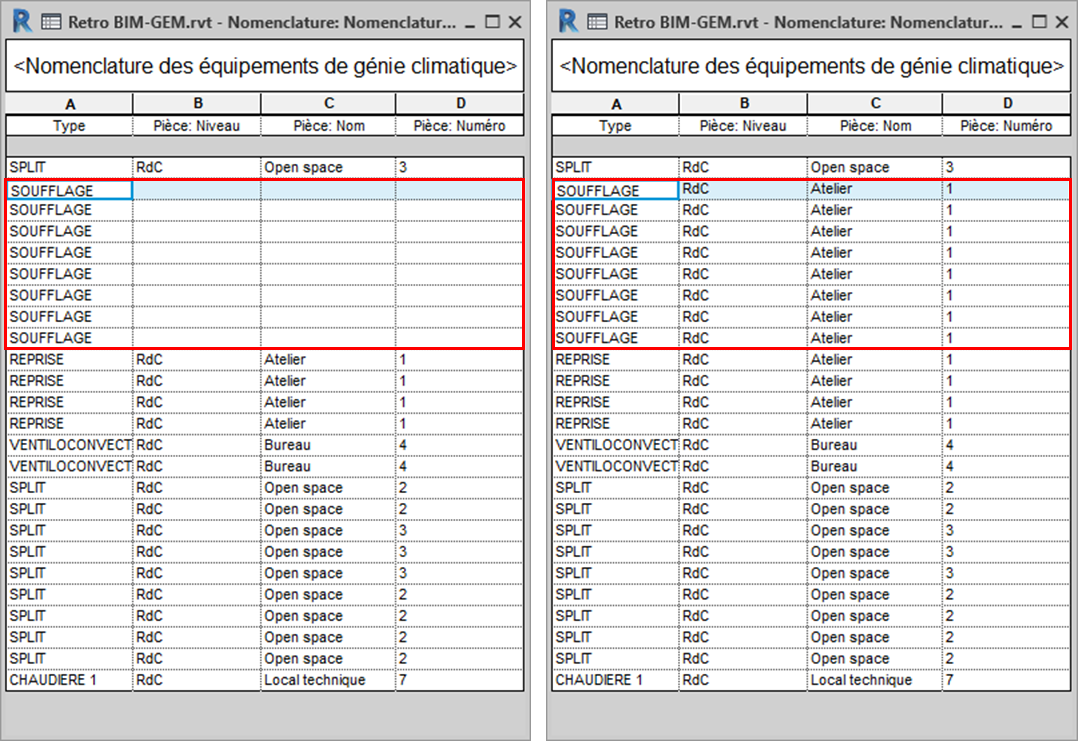
Task: Select column C header in left schedule
Action: pyautogui.click(x=328, y=104)
